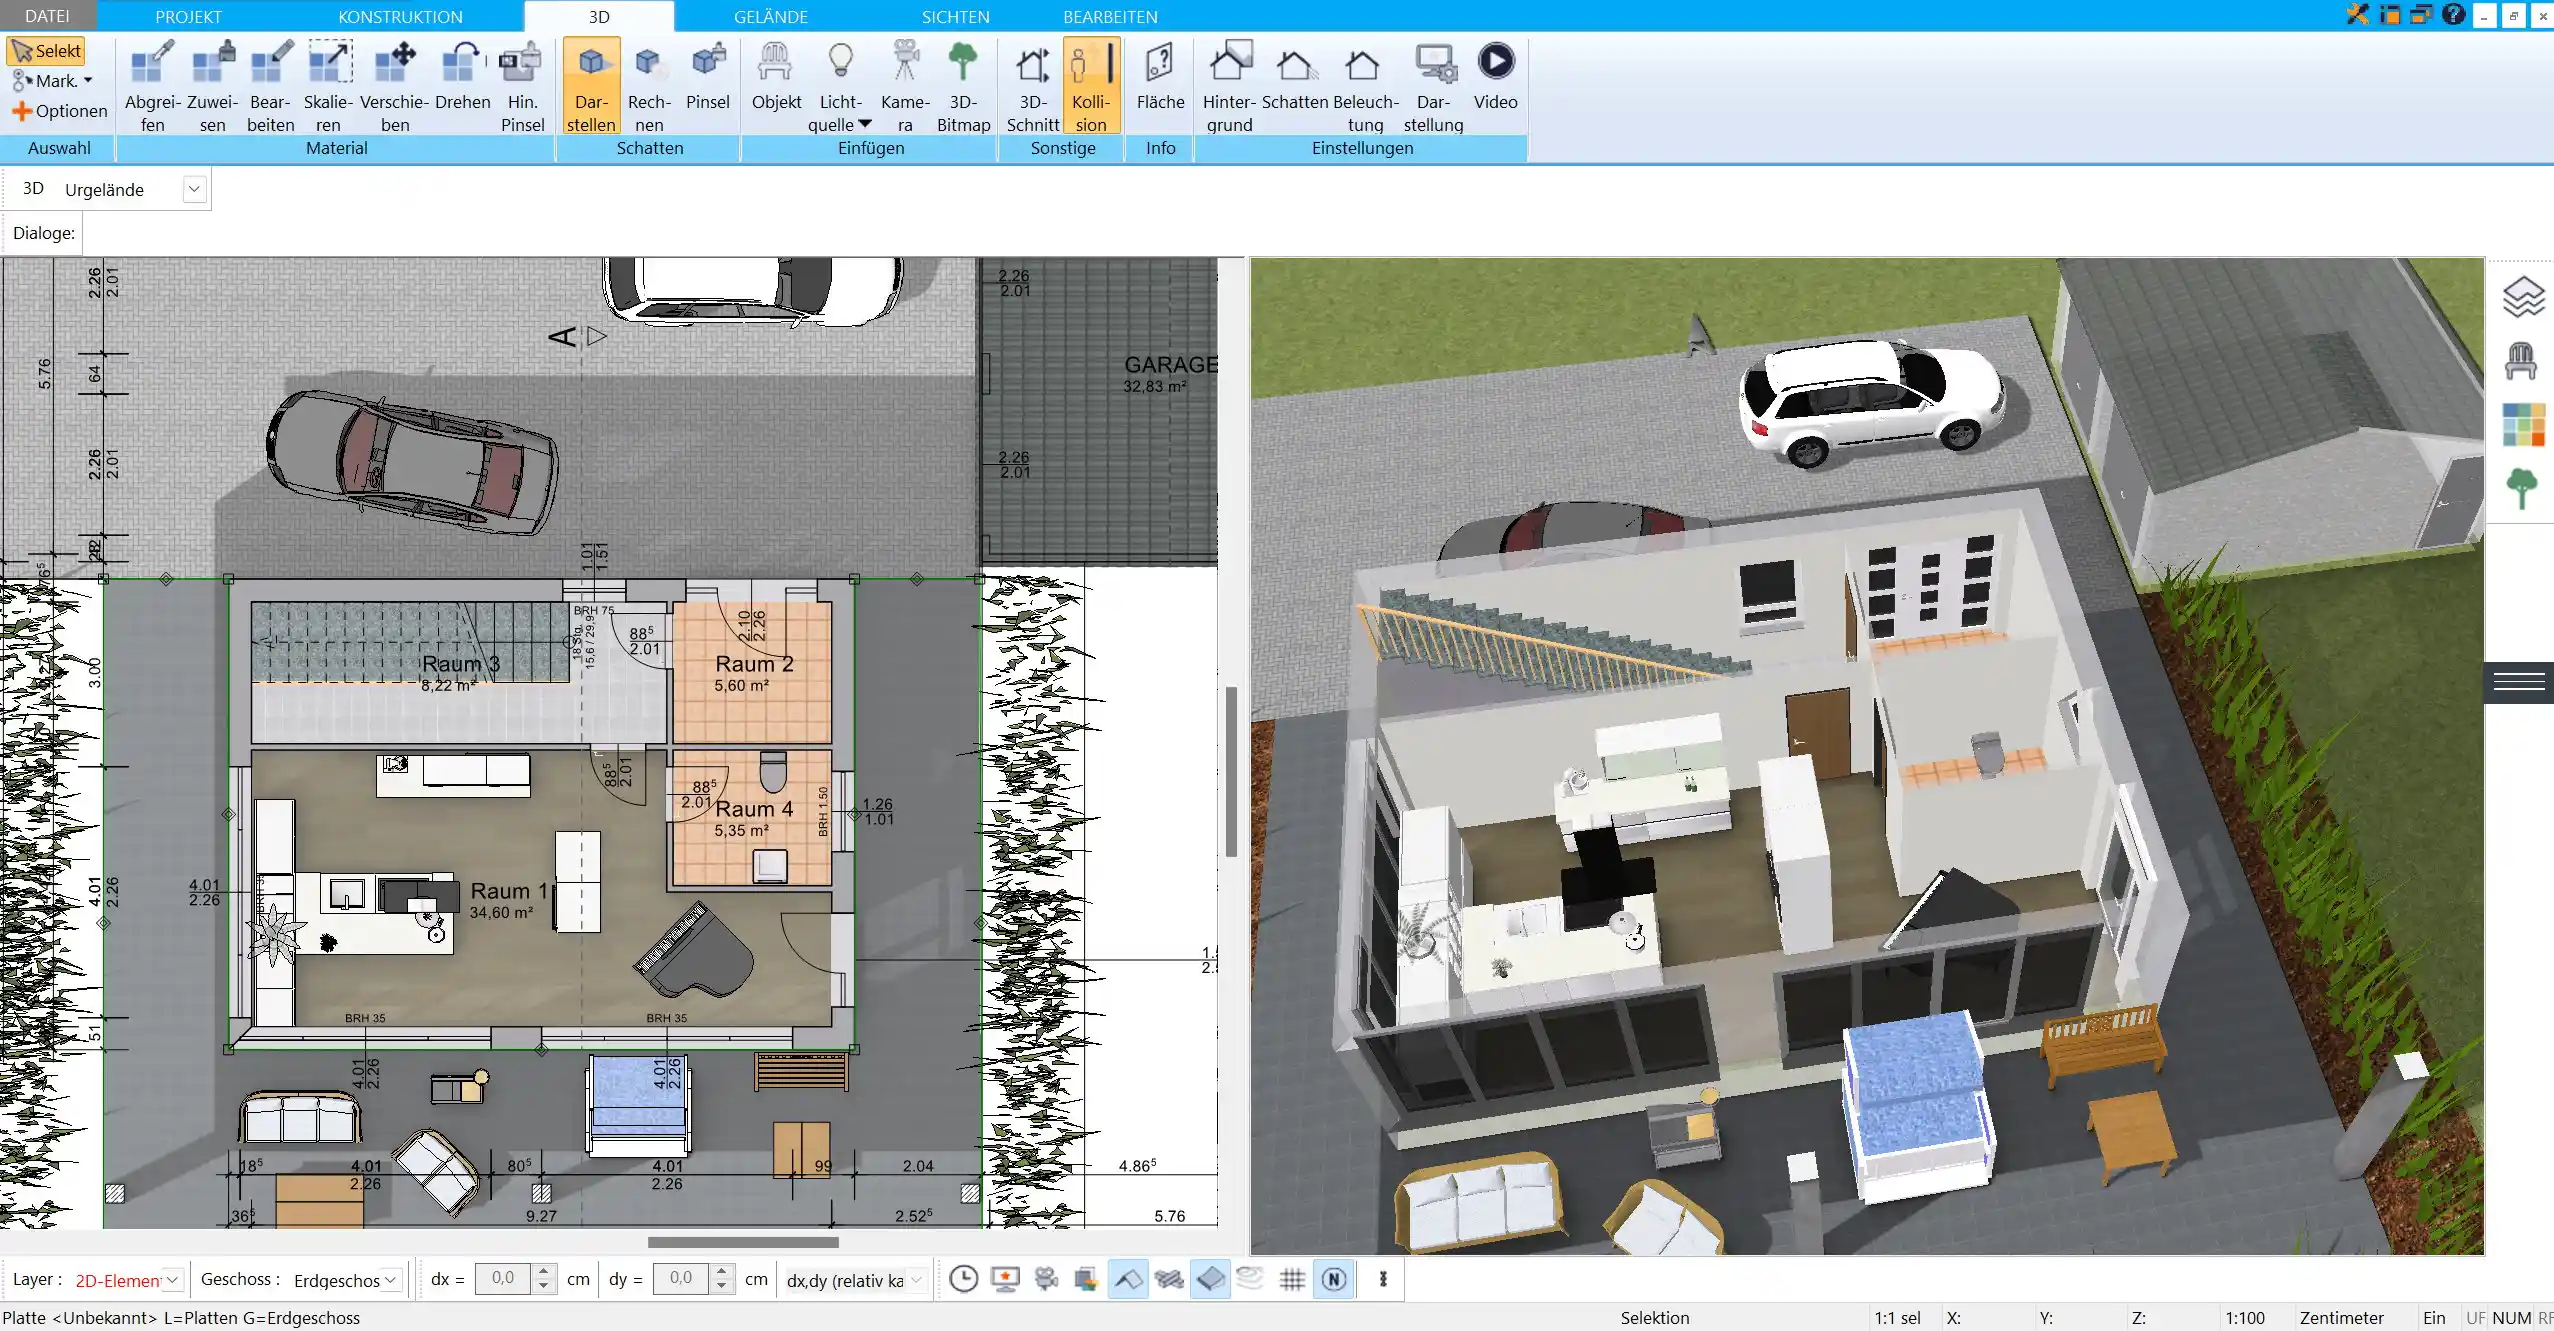Screen dimensions: 2554x1331
Task: Open the furniture chair catalog icon
Action: 2521,360
